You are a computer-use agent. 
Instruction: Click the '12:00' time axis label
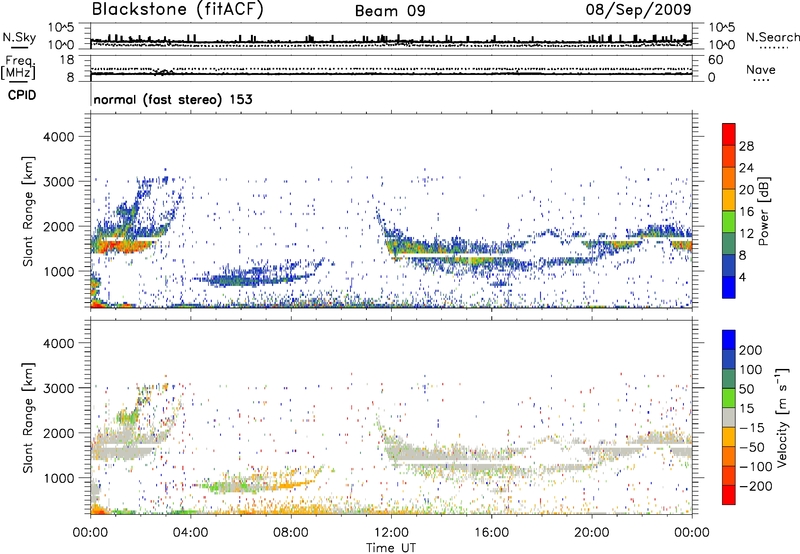click(x=391, y=533)
